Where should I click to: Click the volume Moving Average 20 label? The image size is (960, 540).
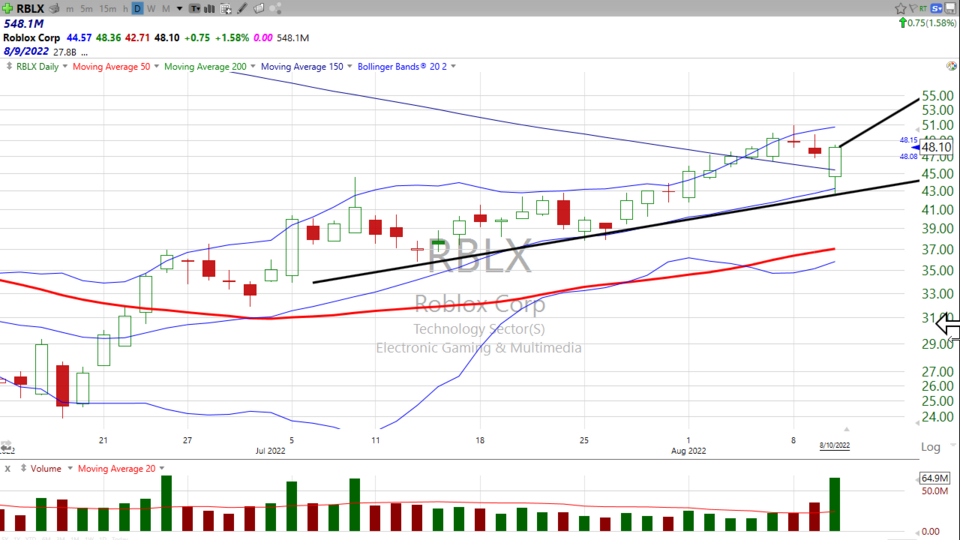[116, 468]
